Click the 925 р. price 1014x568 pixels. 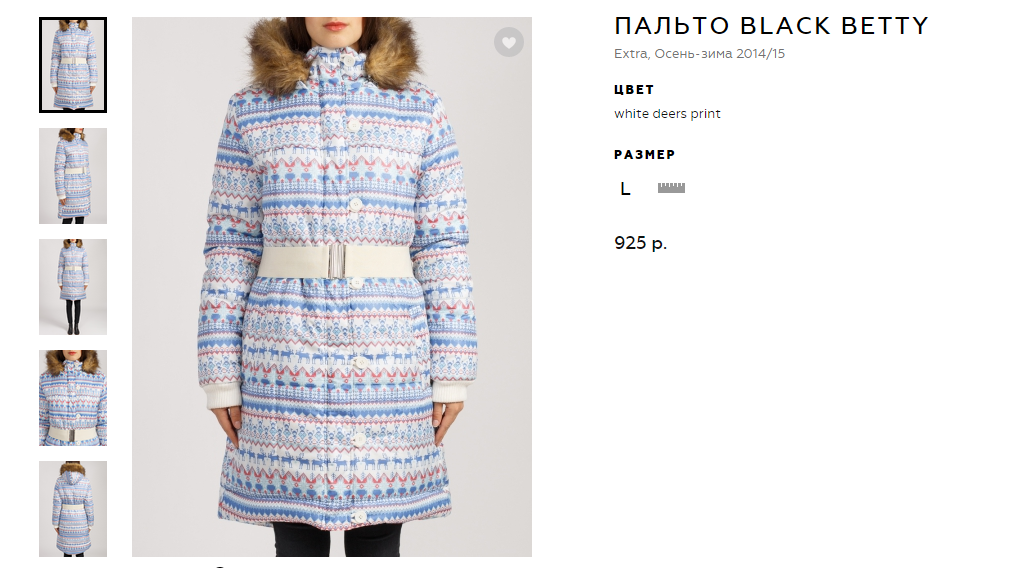click(640, 243)
